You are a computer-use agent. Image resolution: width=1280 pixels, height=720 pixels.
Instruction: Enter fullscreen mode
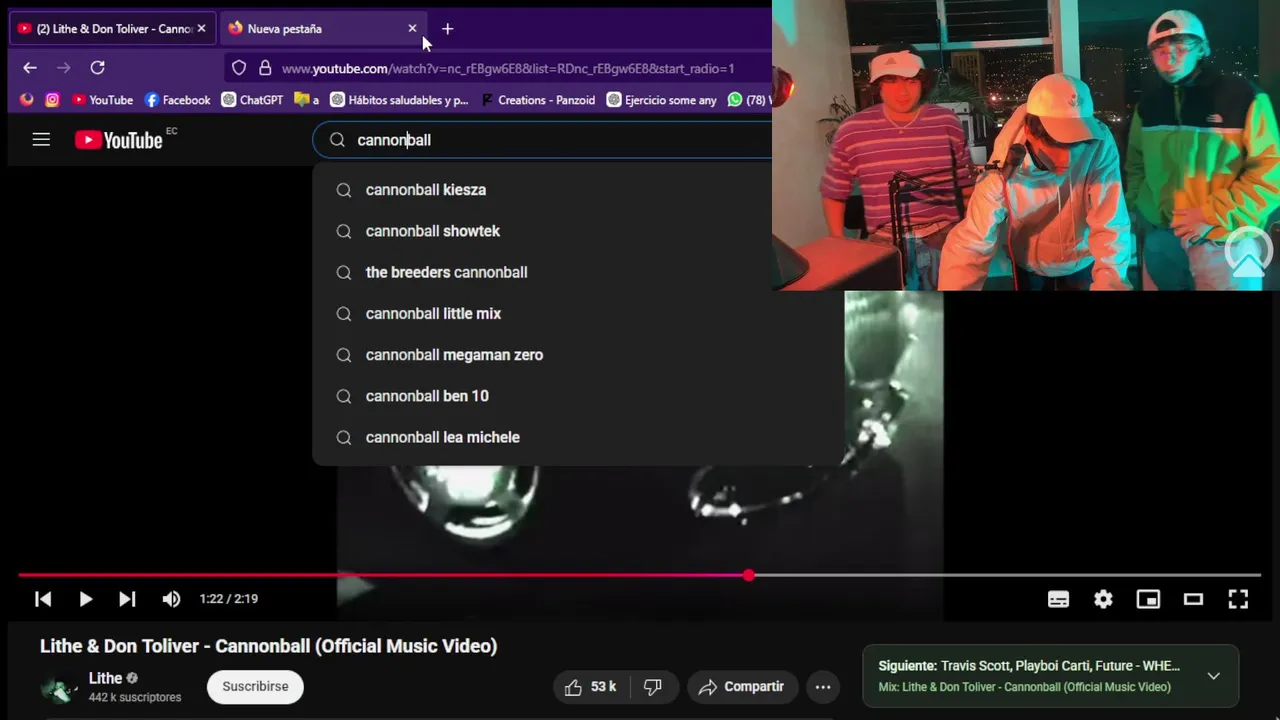[1238, 599]
